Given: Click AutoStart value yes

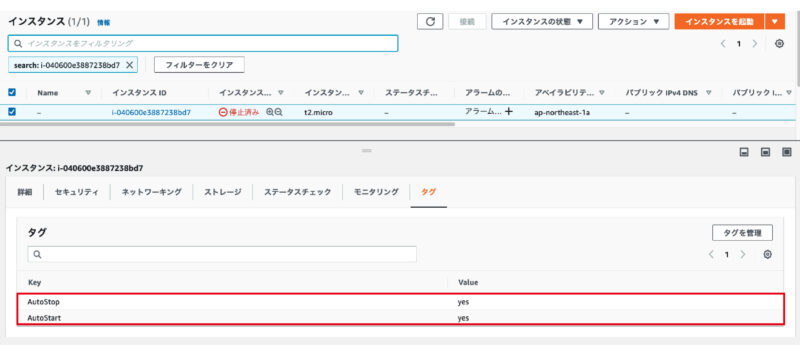Looking at the screenshot, I should coord(463,318).
